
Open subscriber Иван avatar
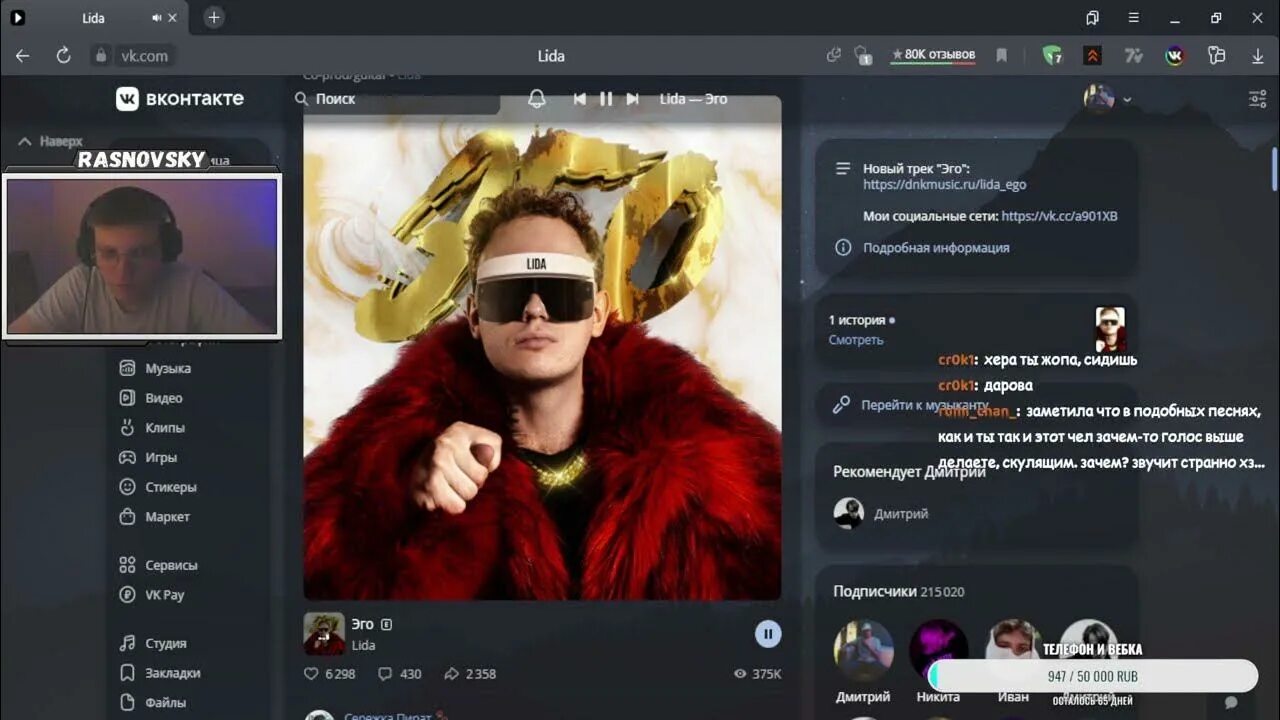pyautogui.click(x=1013, y=650)
